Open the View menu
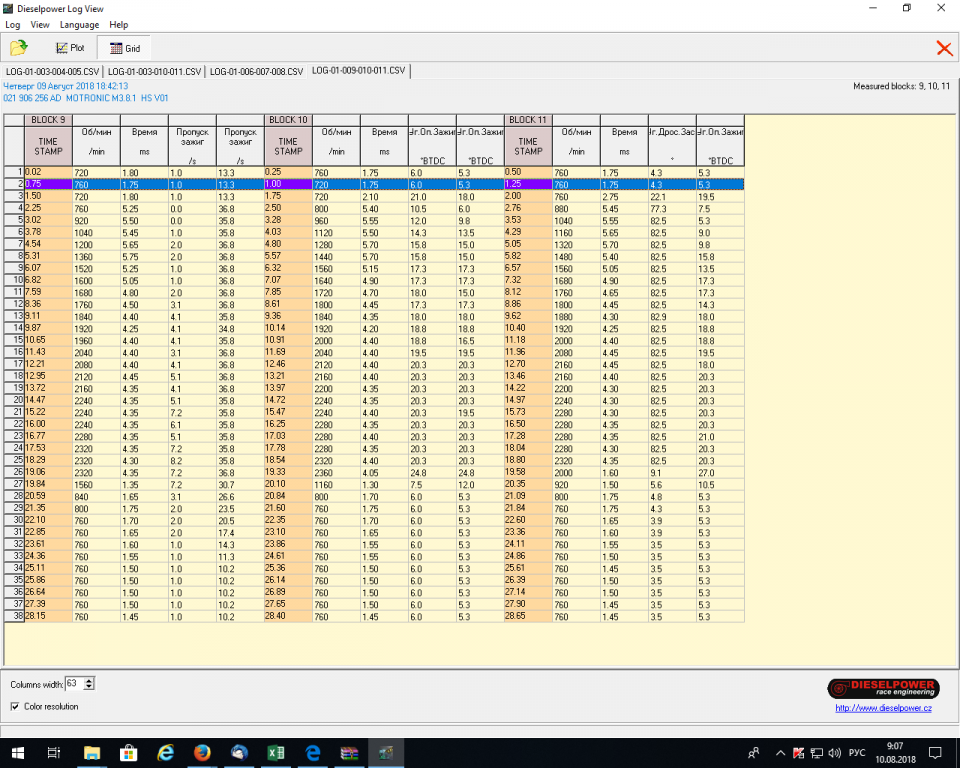This screenshot has height=768, width=960. [x=40, y=24]
